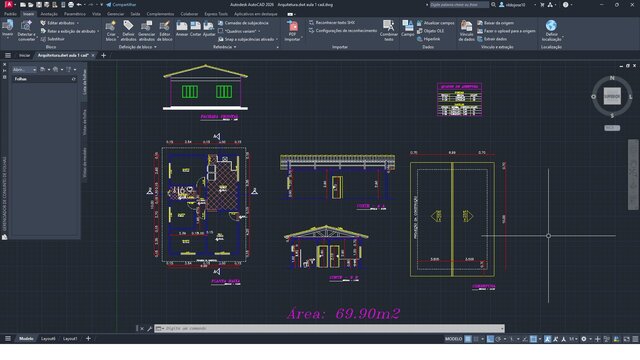Toggle polar tracking in status bar
This screenshot has width=640, height=360.
[x=498, y=339]
